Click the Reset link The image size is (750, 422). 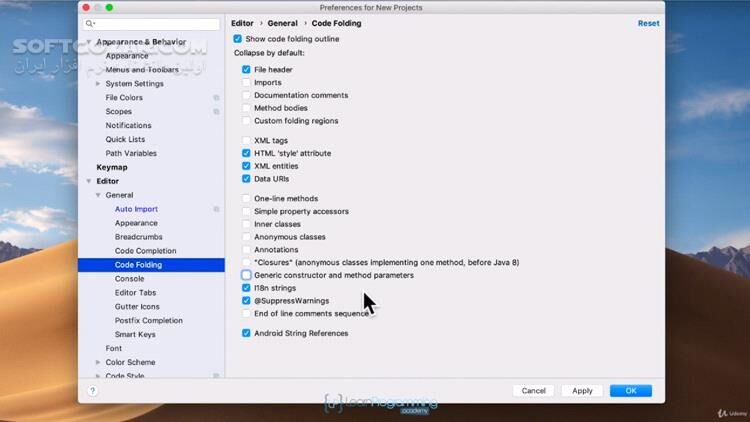coord(648,23)
